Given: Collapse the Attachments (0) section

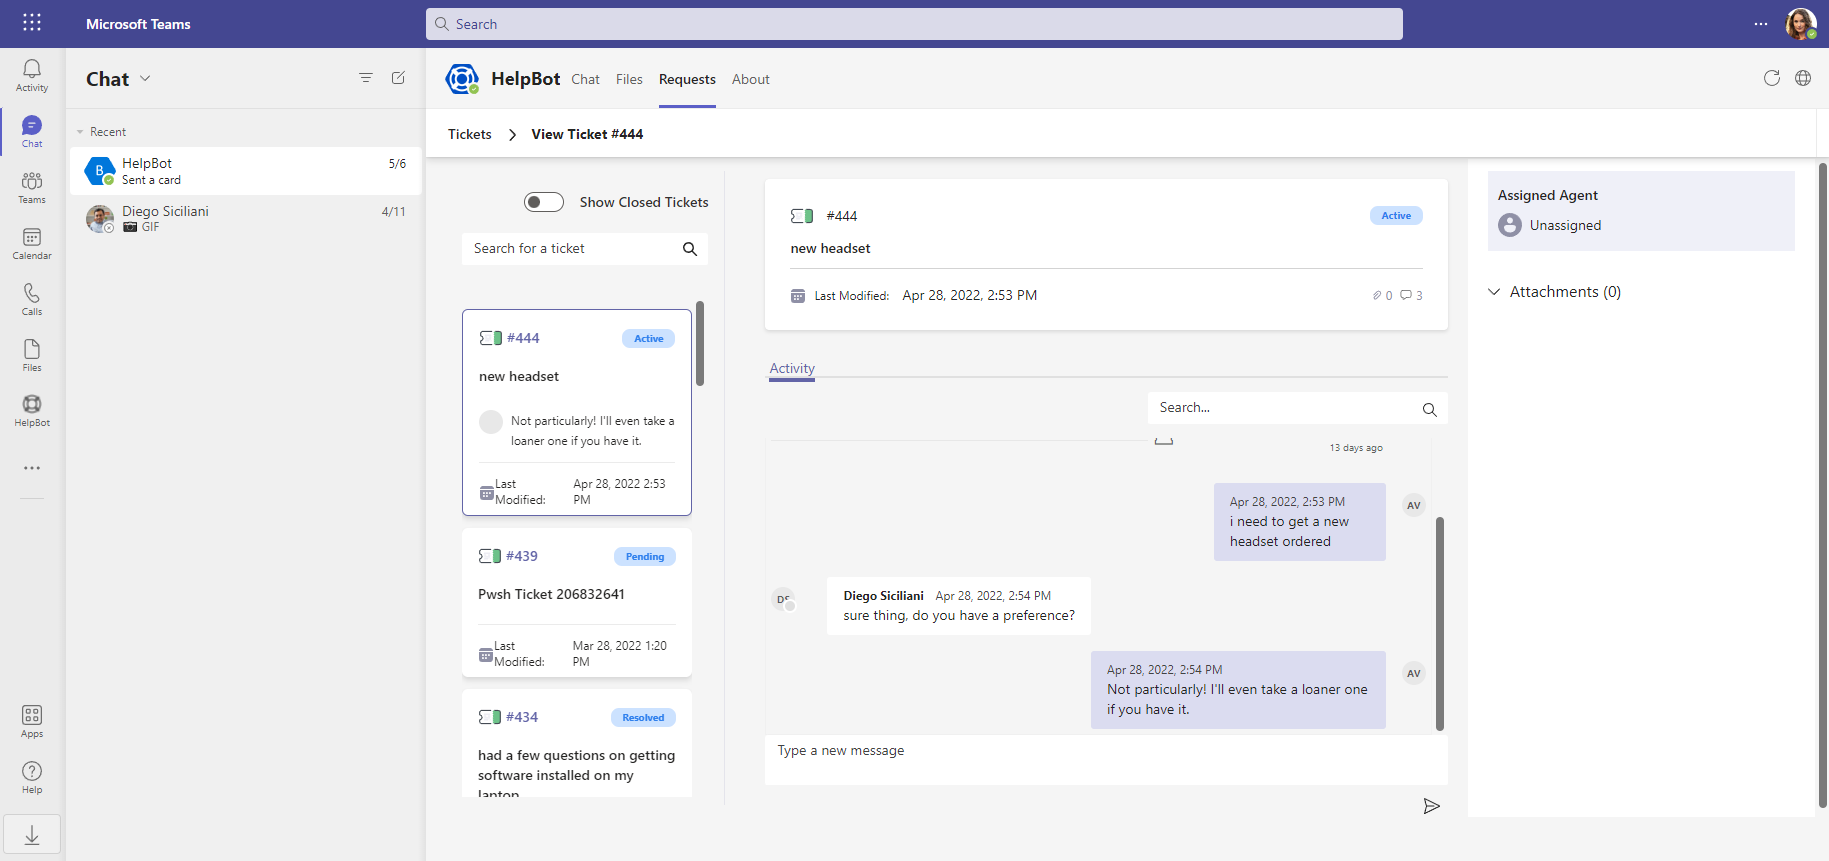Looking at the screenshot, I should click(x=1494, y=292).
